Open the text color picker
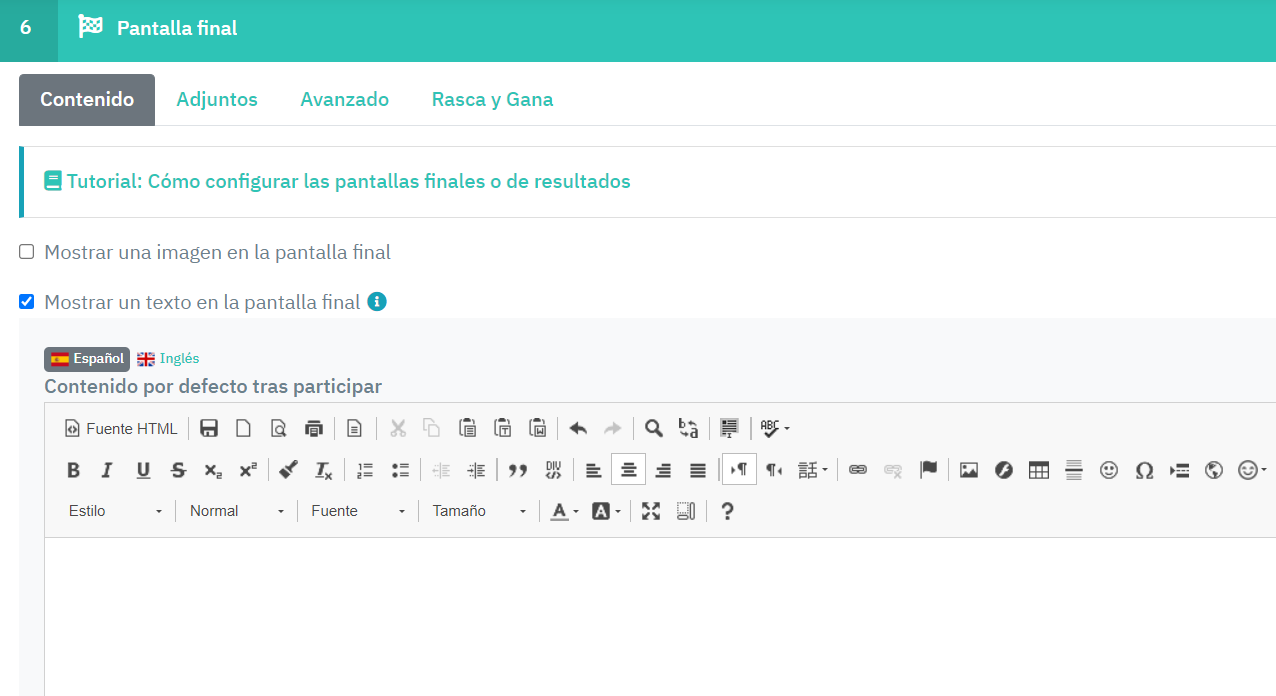Image resolution: width=1276 pixels, height=696 pixels. [x=564, y=511]
